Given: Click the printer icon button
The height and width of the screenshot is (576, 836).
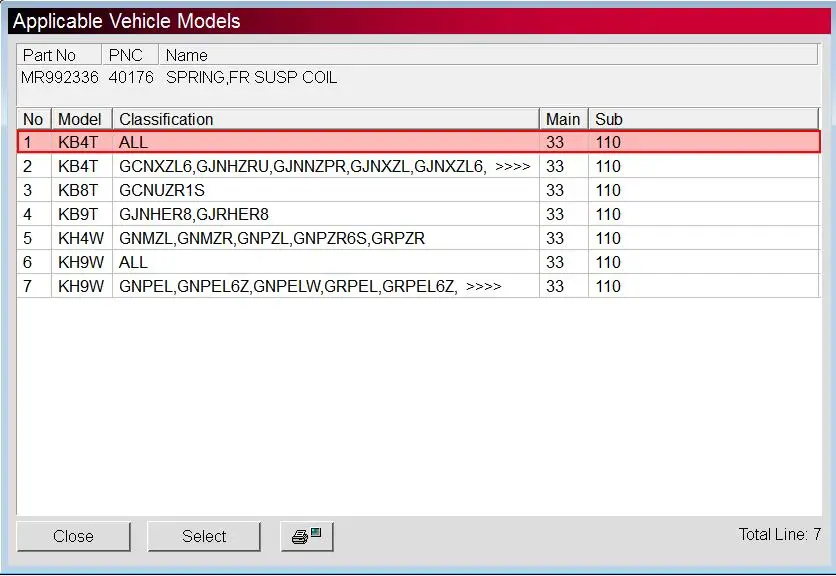Looking at the screenshot, I should tap(307, 536).
